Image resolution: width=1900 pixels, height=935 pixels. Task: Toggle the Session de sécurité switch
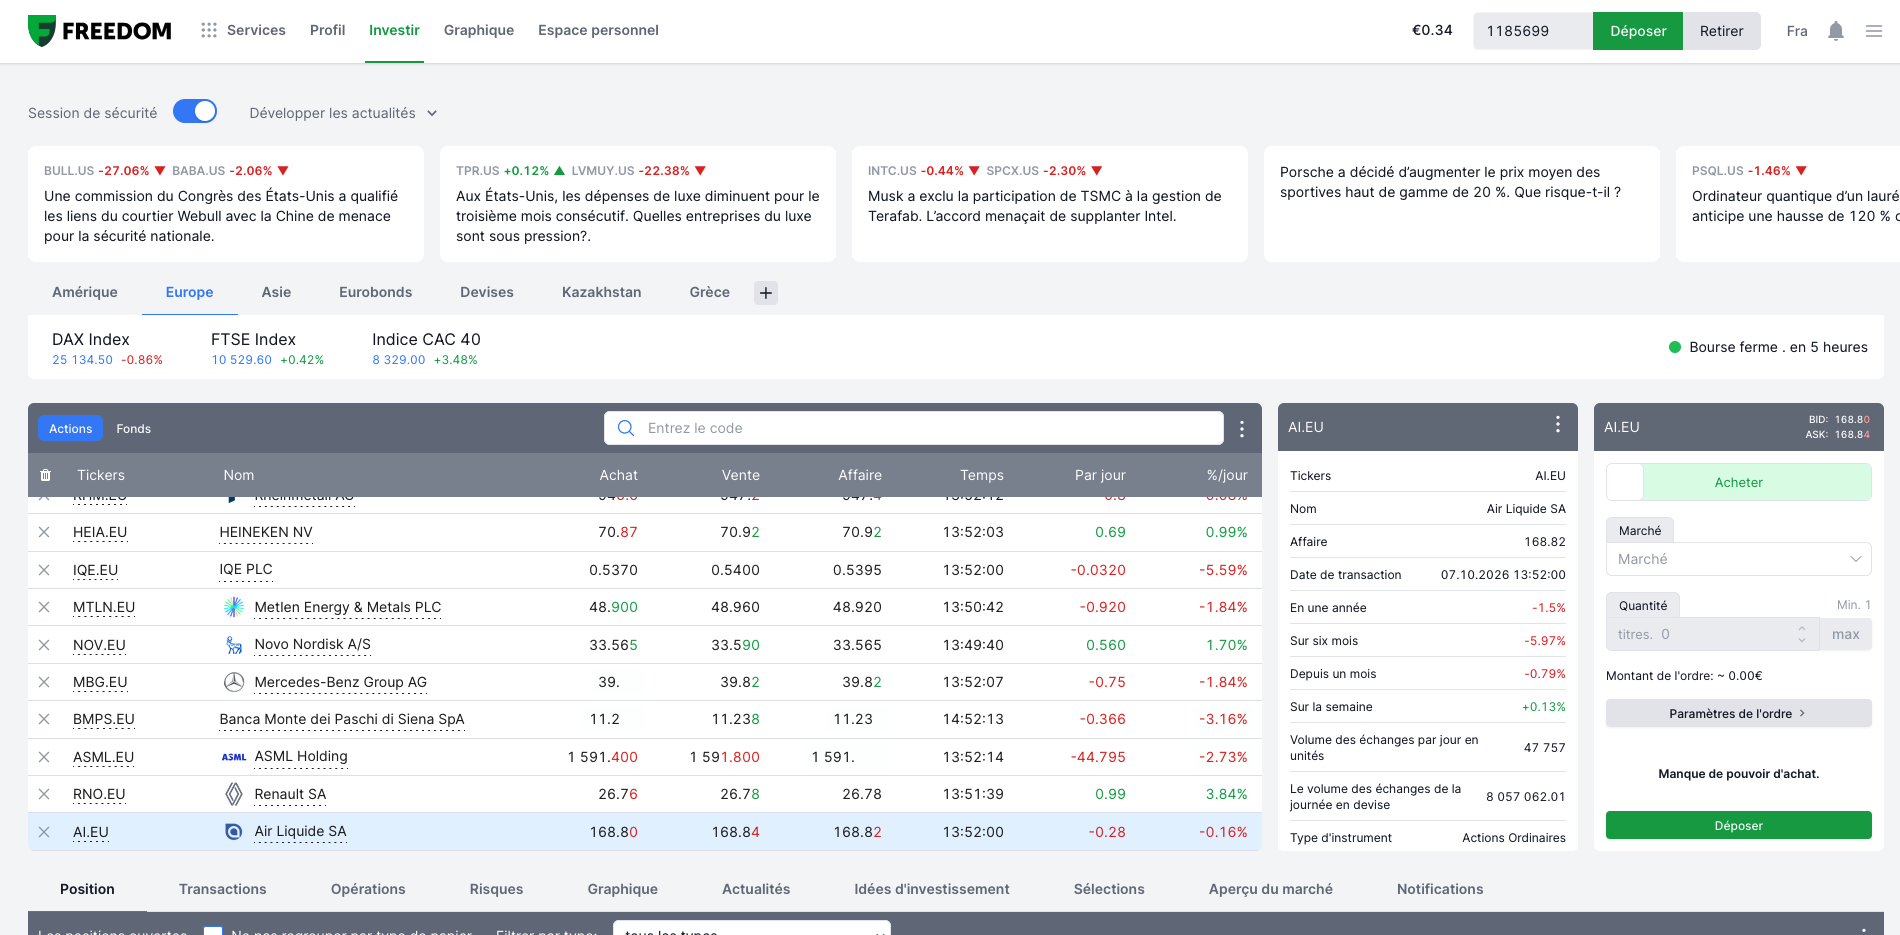click(x=195, y=112)
